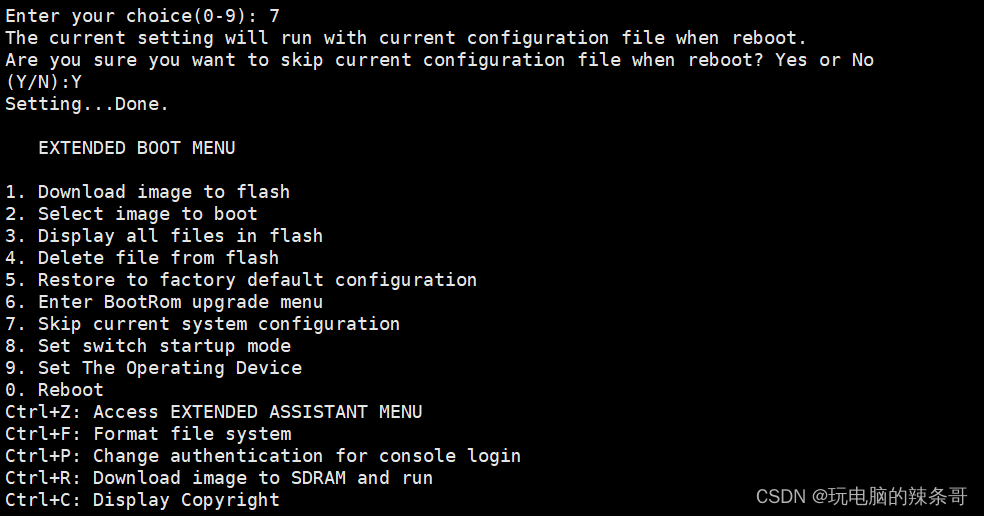Click the "Ctrl+F: Format file system" line
The width and height of the screenshot is (984, 516).
[148, 434]
